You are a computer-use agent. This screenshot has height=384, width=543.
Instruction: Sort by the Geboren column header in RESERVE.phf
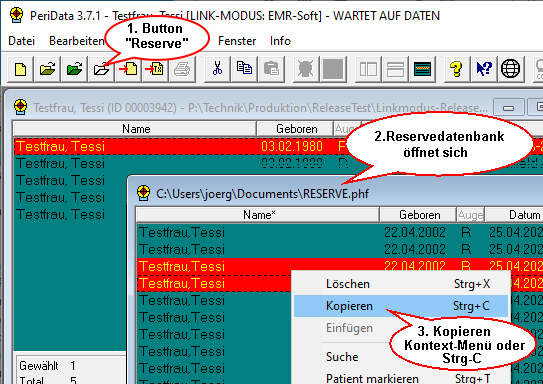point(419,215)
